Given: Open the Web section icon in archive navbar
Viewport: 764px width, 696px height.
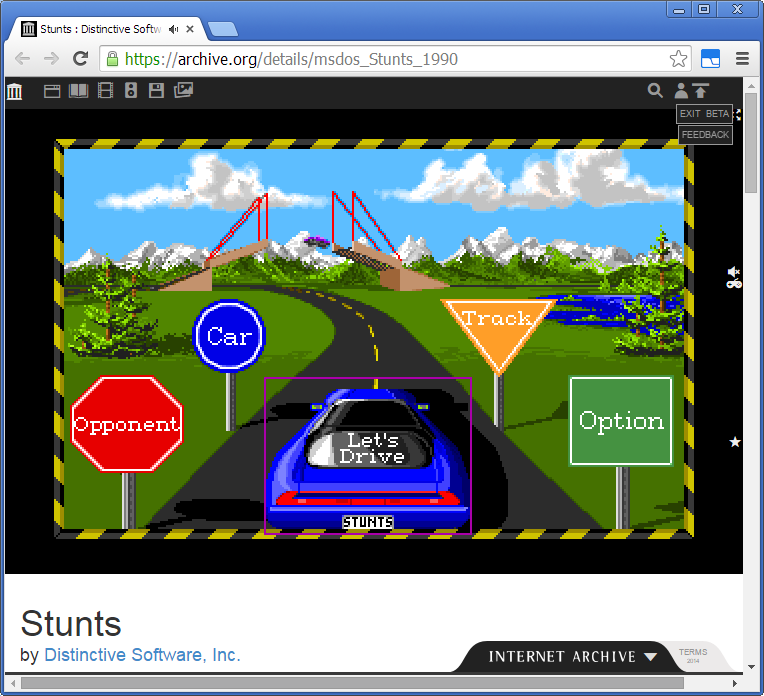Looking at the screenshot, I should 52,91.
